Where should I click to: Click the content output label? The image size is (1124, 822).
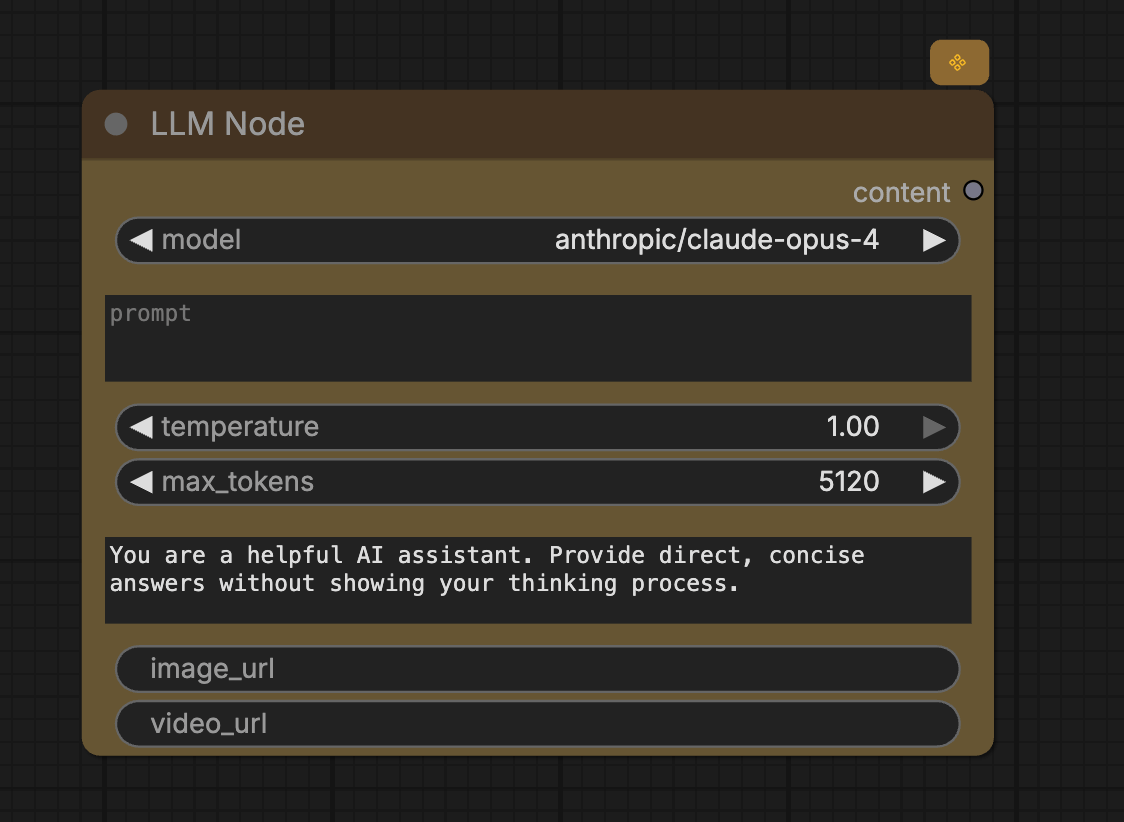(x=901, y=192)
